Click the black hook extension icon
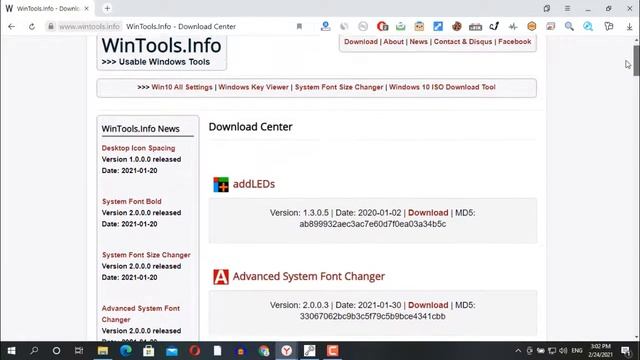The height and width of the screenshot is (360, 640). (494, 27)
